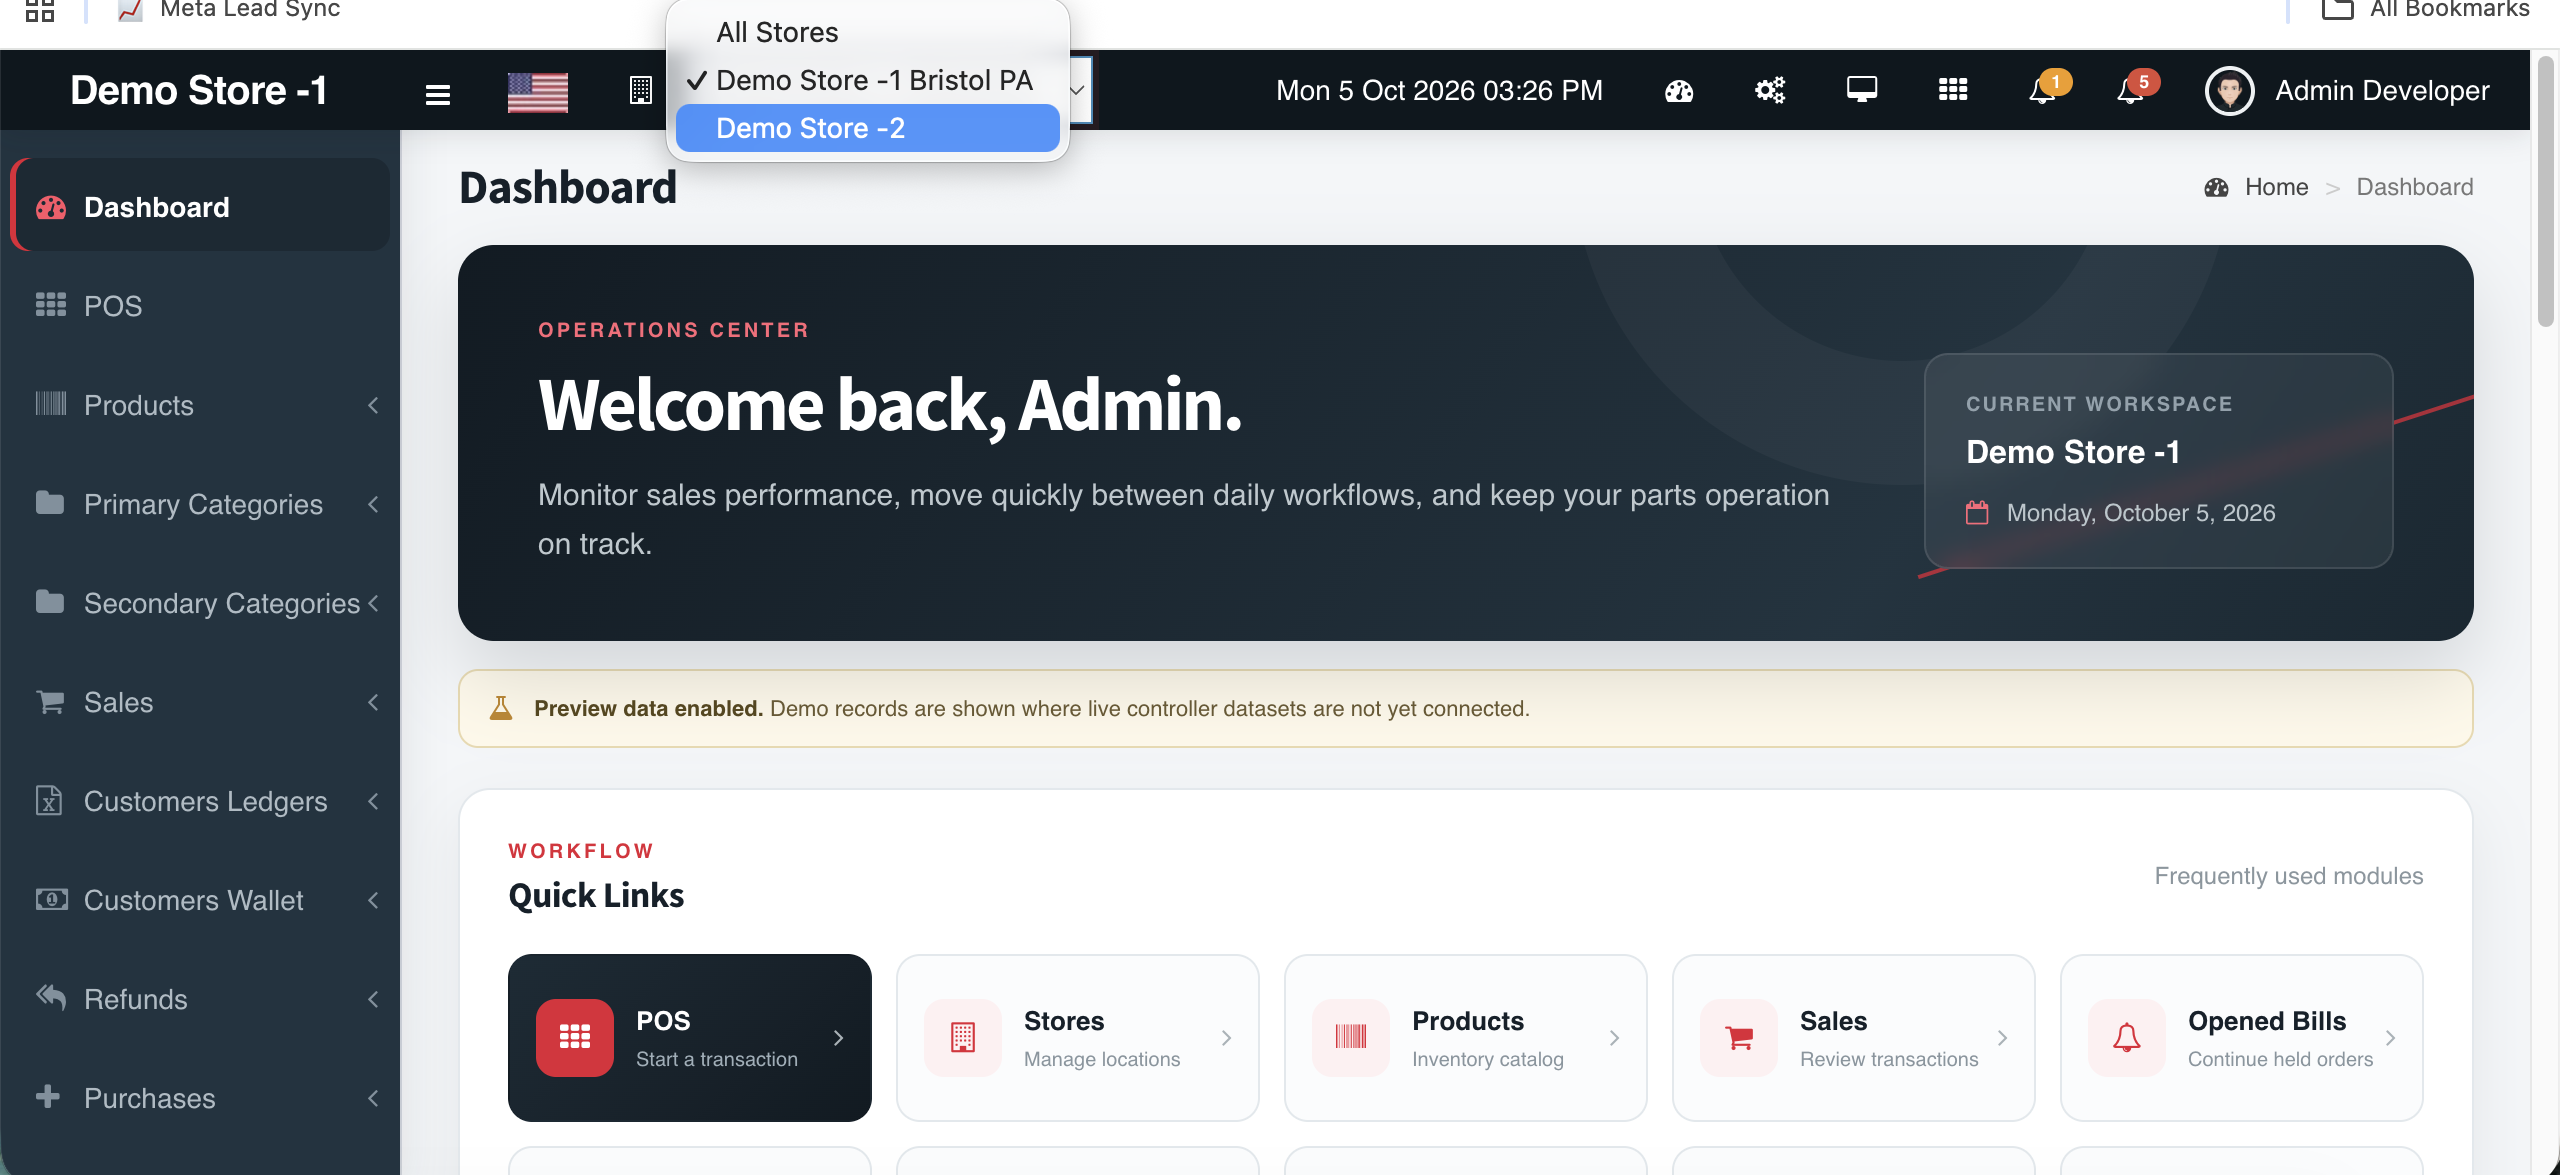The width and height of the screenshot is (2560, 1175).
Task: Open notifications bell with badge 5
Action: coord(2136,89)
